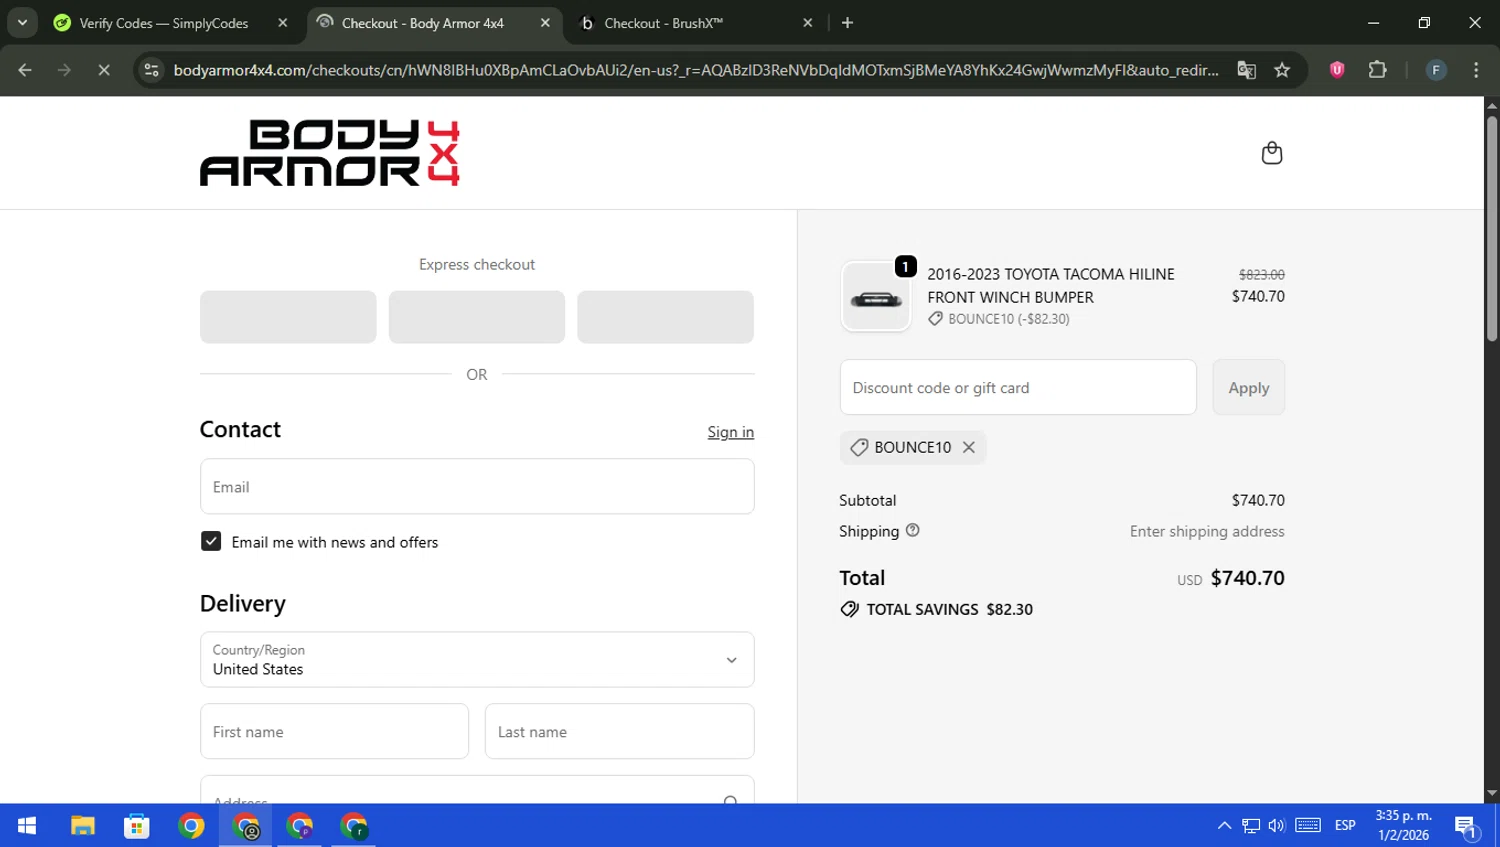The width and height of the screenshot is (1500, 847).
Task: Click the shipping info question mark icon
Action: (912, 531)
